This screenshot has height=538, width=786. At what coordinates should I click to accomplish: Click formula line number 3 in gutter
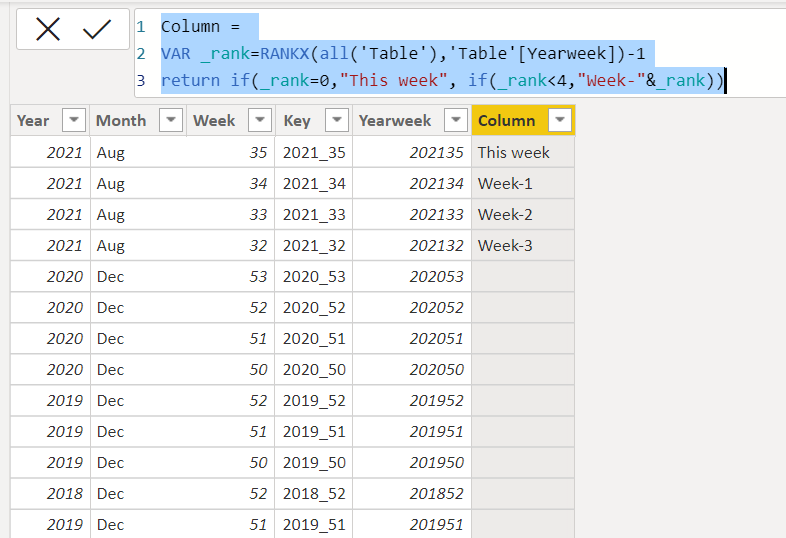click(x=141, y=81)
